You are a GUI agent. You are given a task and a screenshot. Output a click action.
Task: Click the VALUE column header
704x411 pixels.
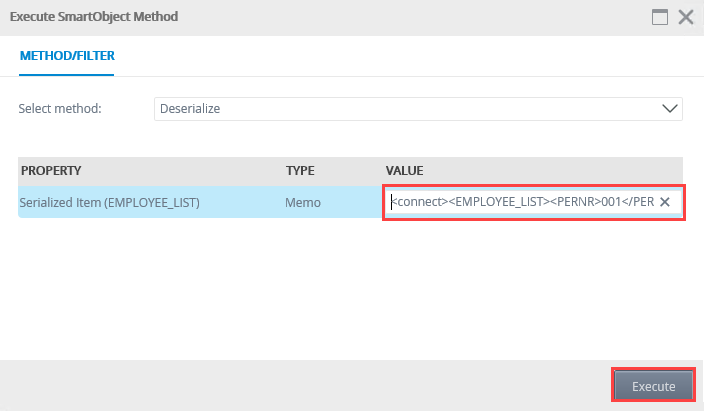[x=405, y=171]
